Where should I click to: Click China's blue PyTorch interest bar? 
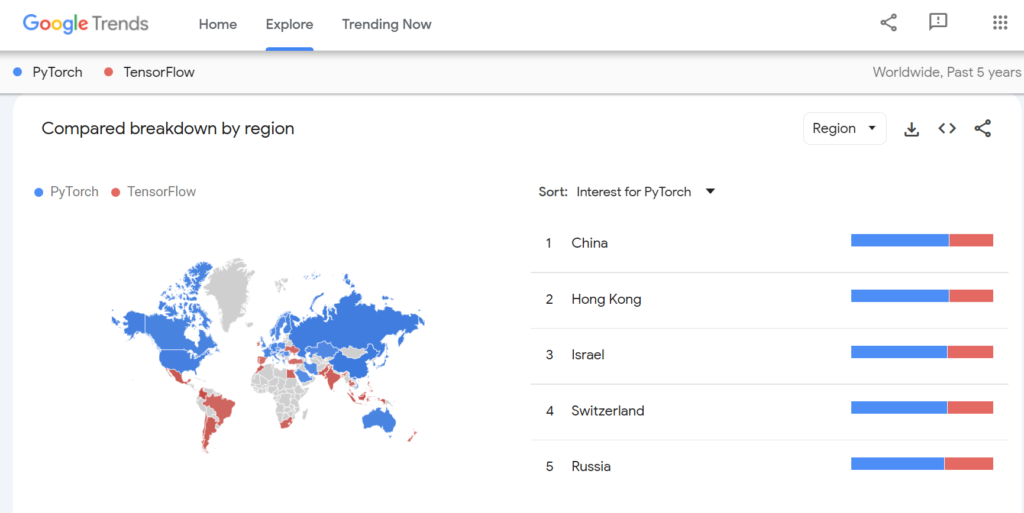900,240
